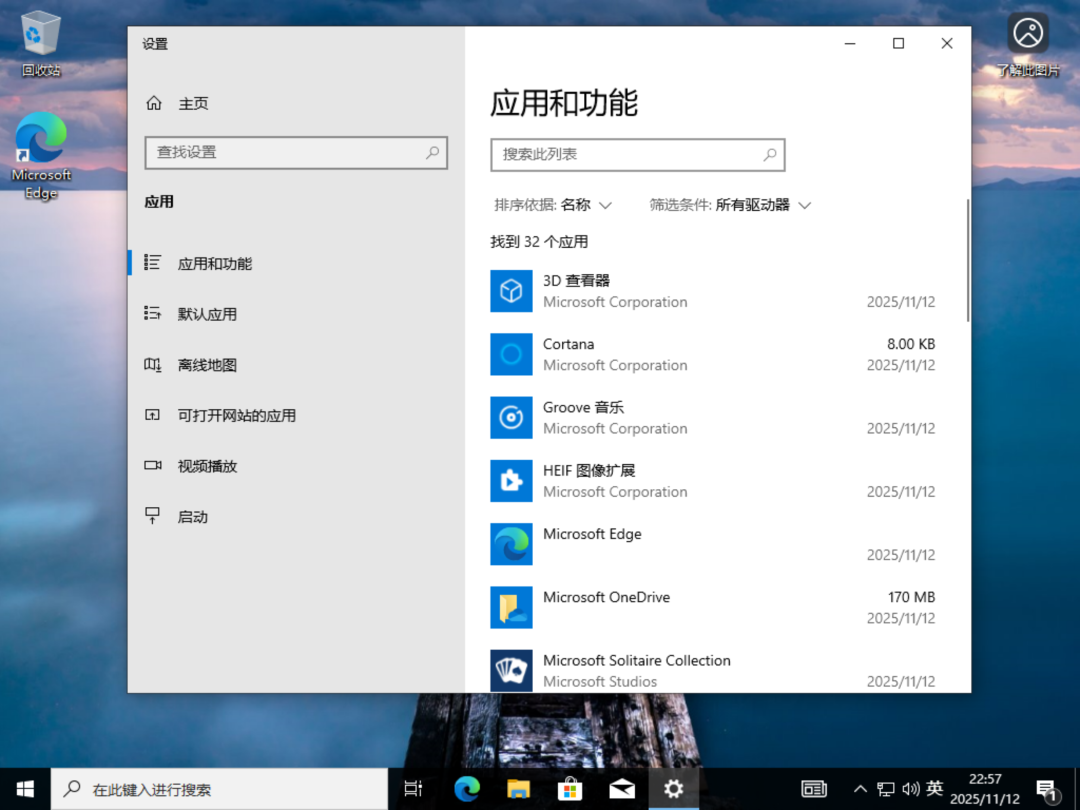Screen dimensions: 1080x810
Task: Click the apps list vertical scrollbar
Action: click(968, 260)
